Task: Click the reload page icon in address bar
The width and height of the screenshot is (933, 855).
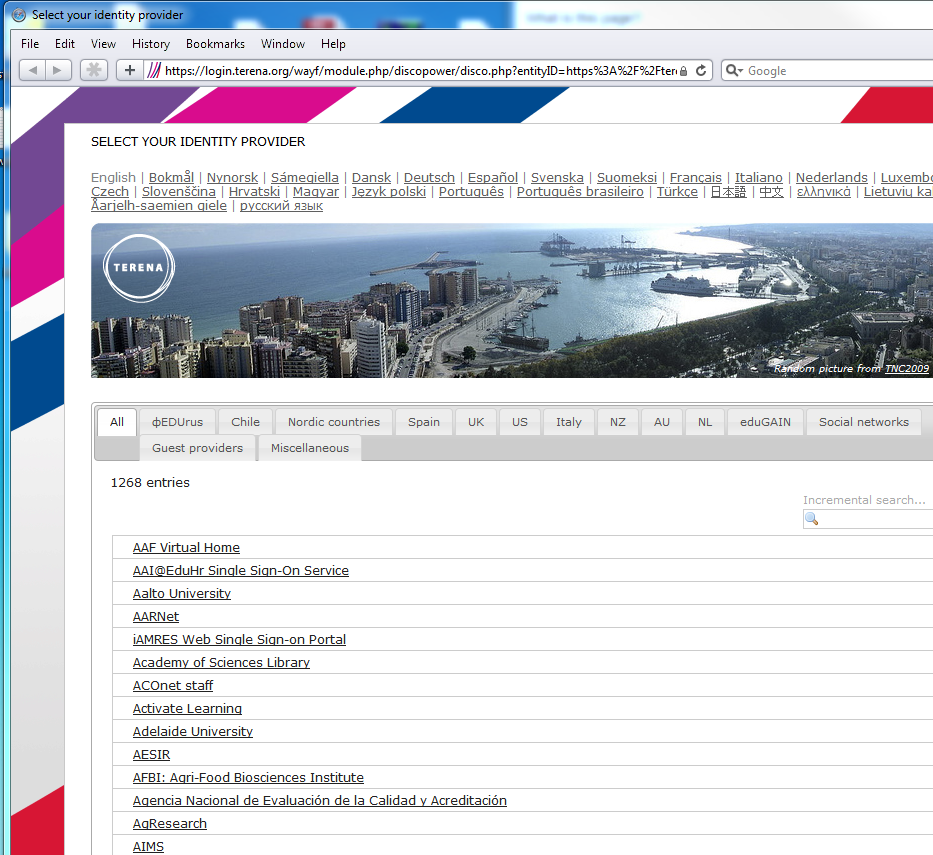Action: coord(701,70)
